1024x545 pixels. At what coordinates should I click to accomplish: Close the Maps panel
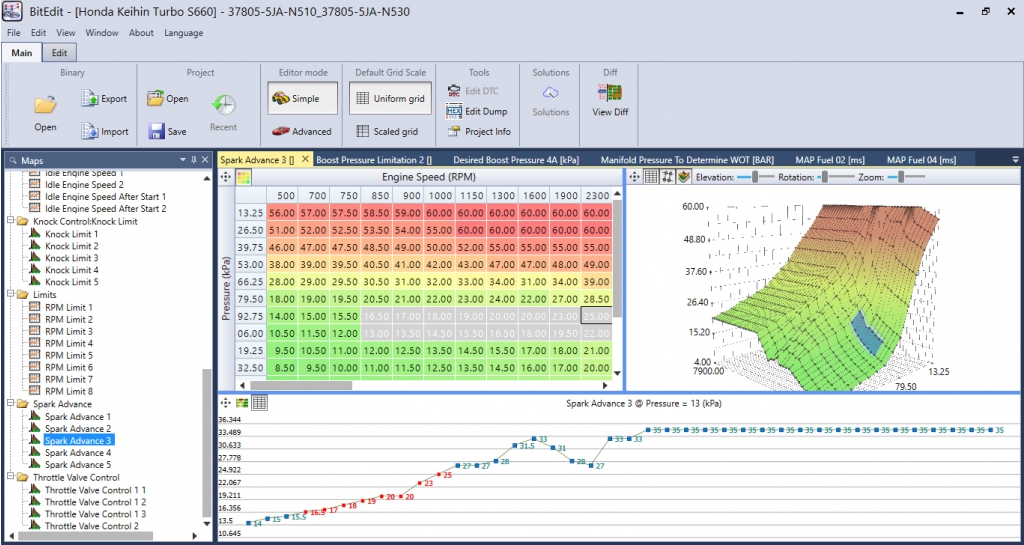tap(205, 159)
